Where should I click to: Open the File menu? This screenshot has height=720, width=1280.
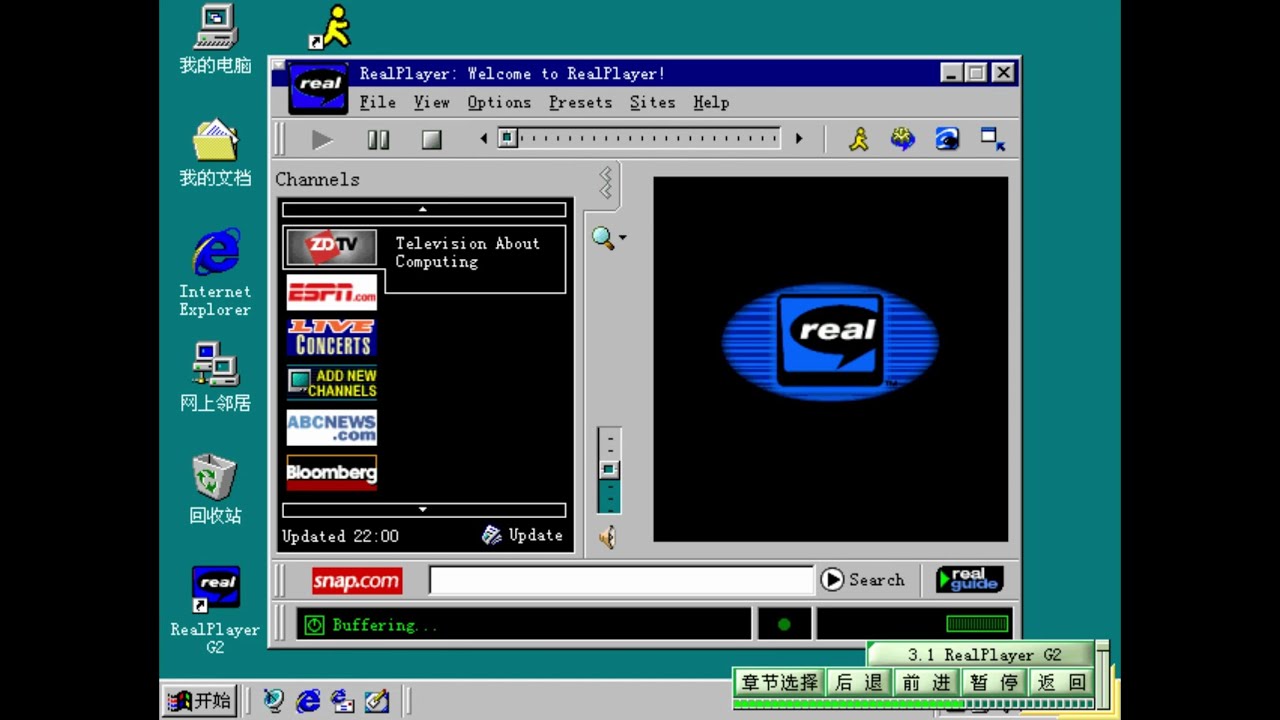[378, 102]
